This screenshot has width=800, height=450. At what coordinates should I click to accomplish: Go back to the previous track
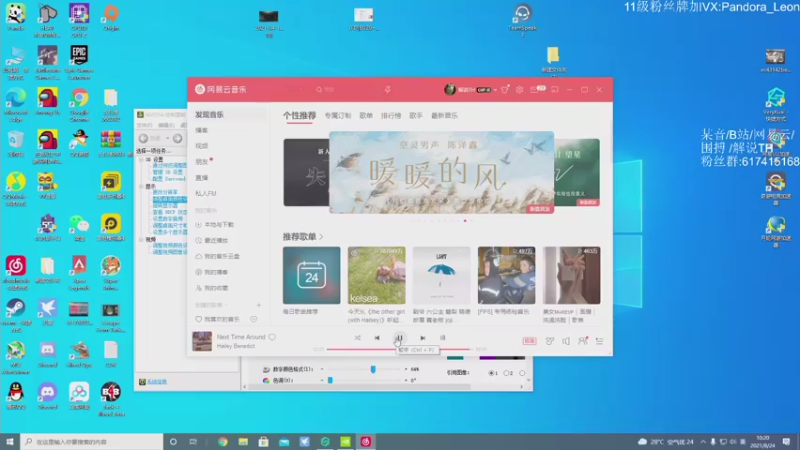pyautogui.click(x=377, y=338)
